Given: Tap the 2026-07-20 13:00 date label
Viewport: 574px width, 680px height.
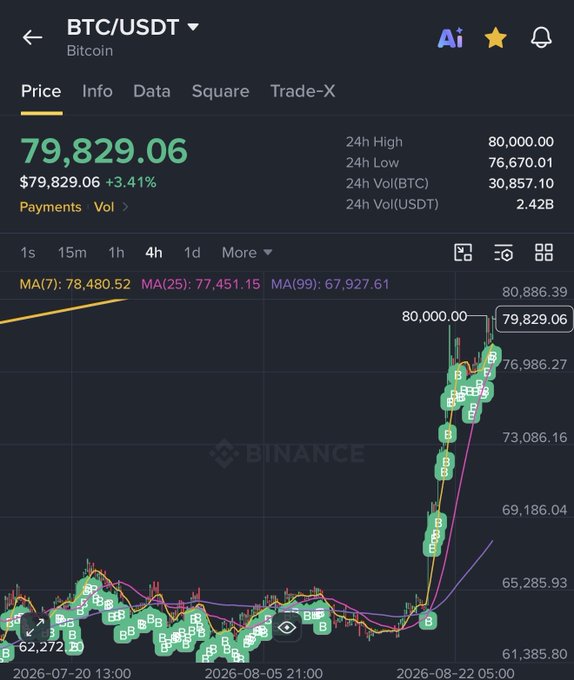Looking at the screenshot, I should coord(72,673).
